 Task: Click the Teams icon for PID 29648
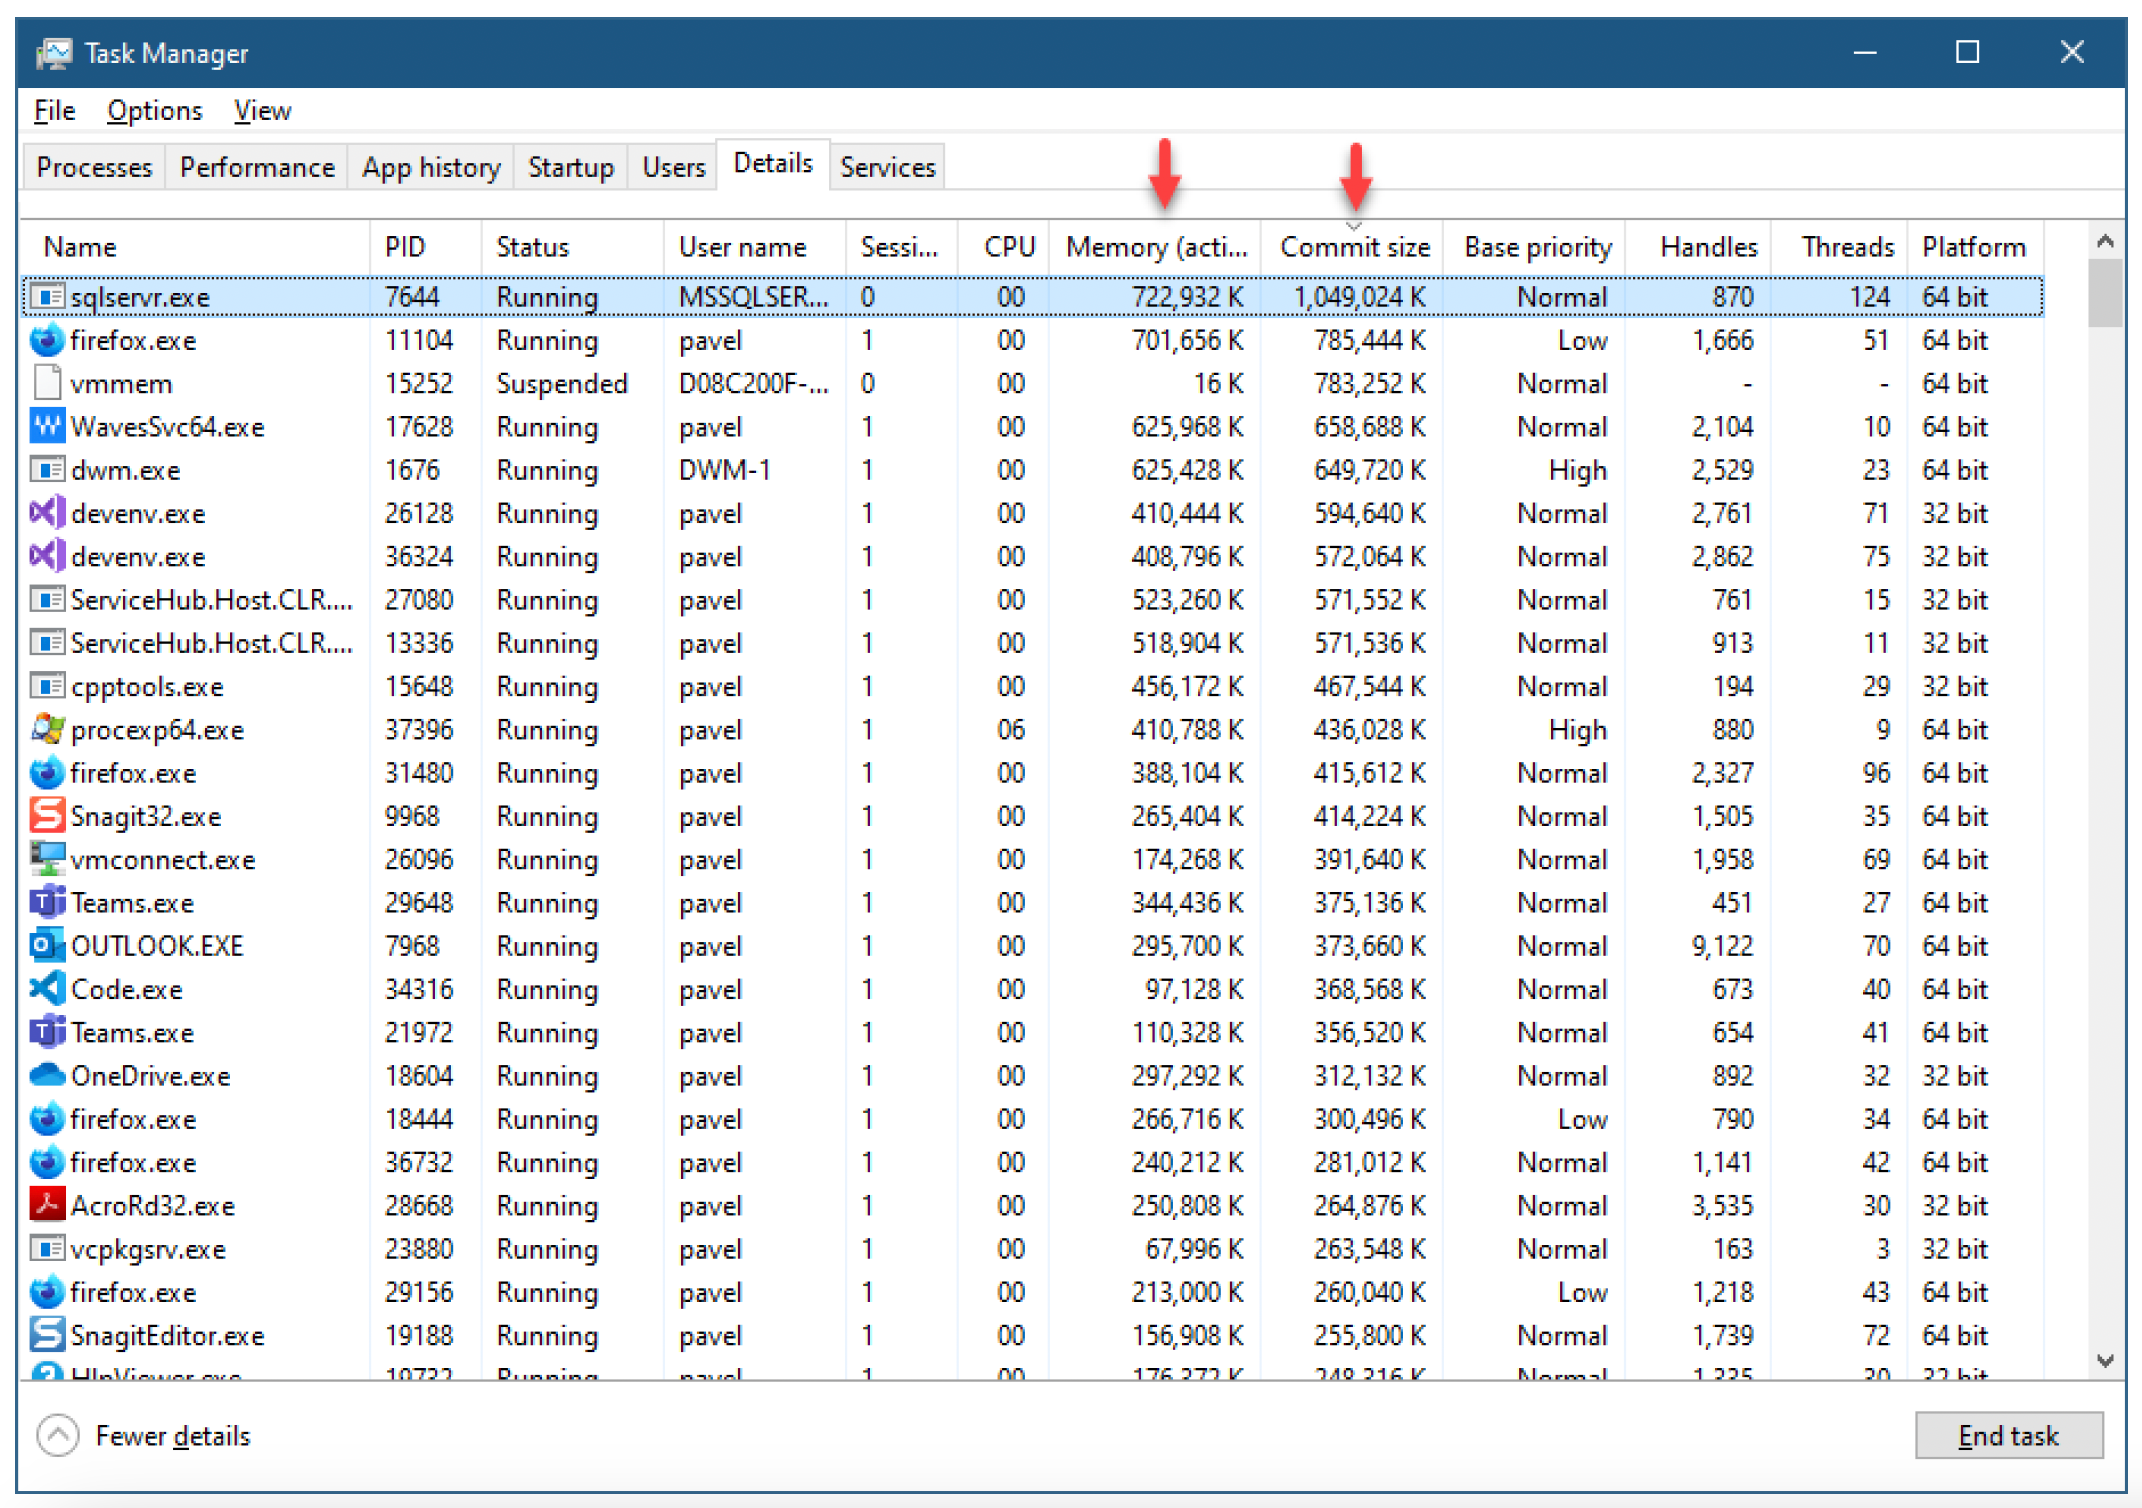47,902
